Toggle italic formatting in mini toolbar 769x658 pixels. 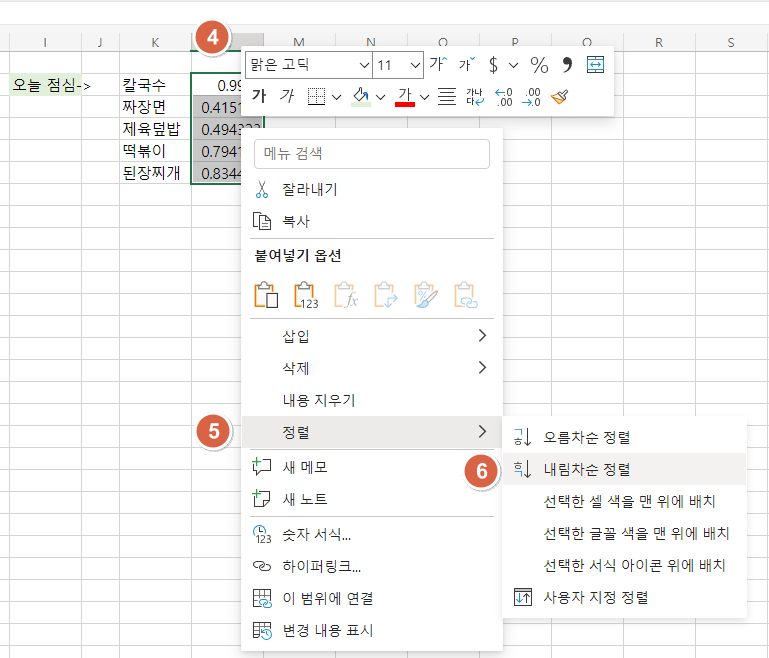(287, 96)
